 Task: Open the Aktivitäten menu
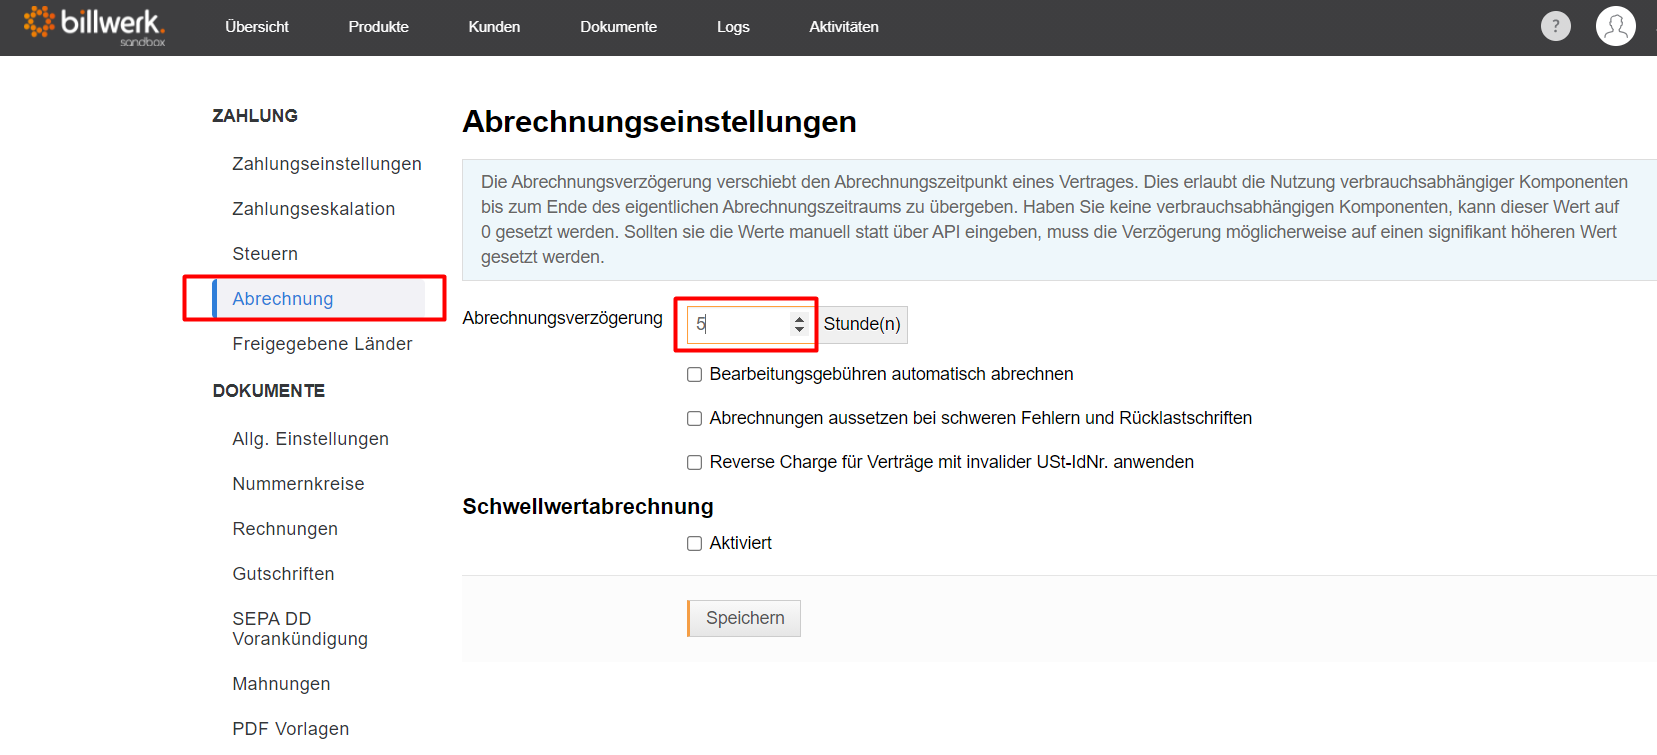(x=844, y=27)
